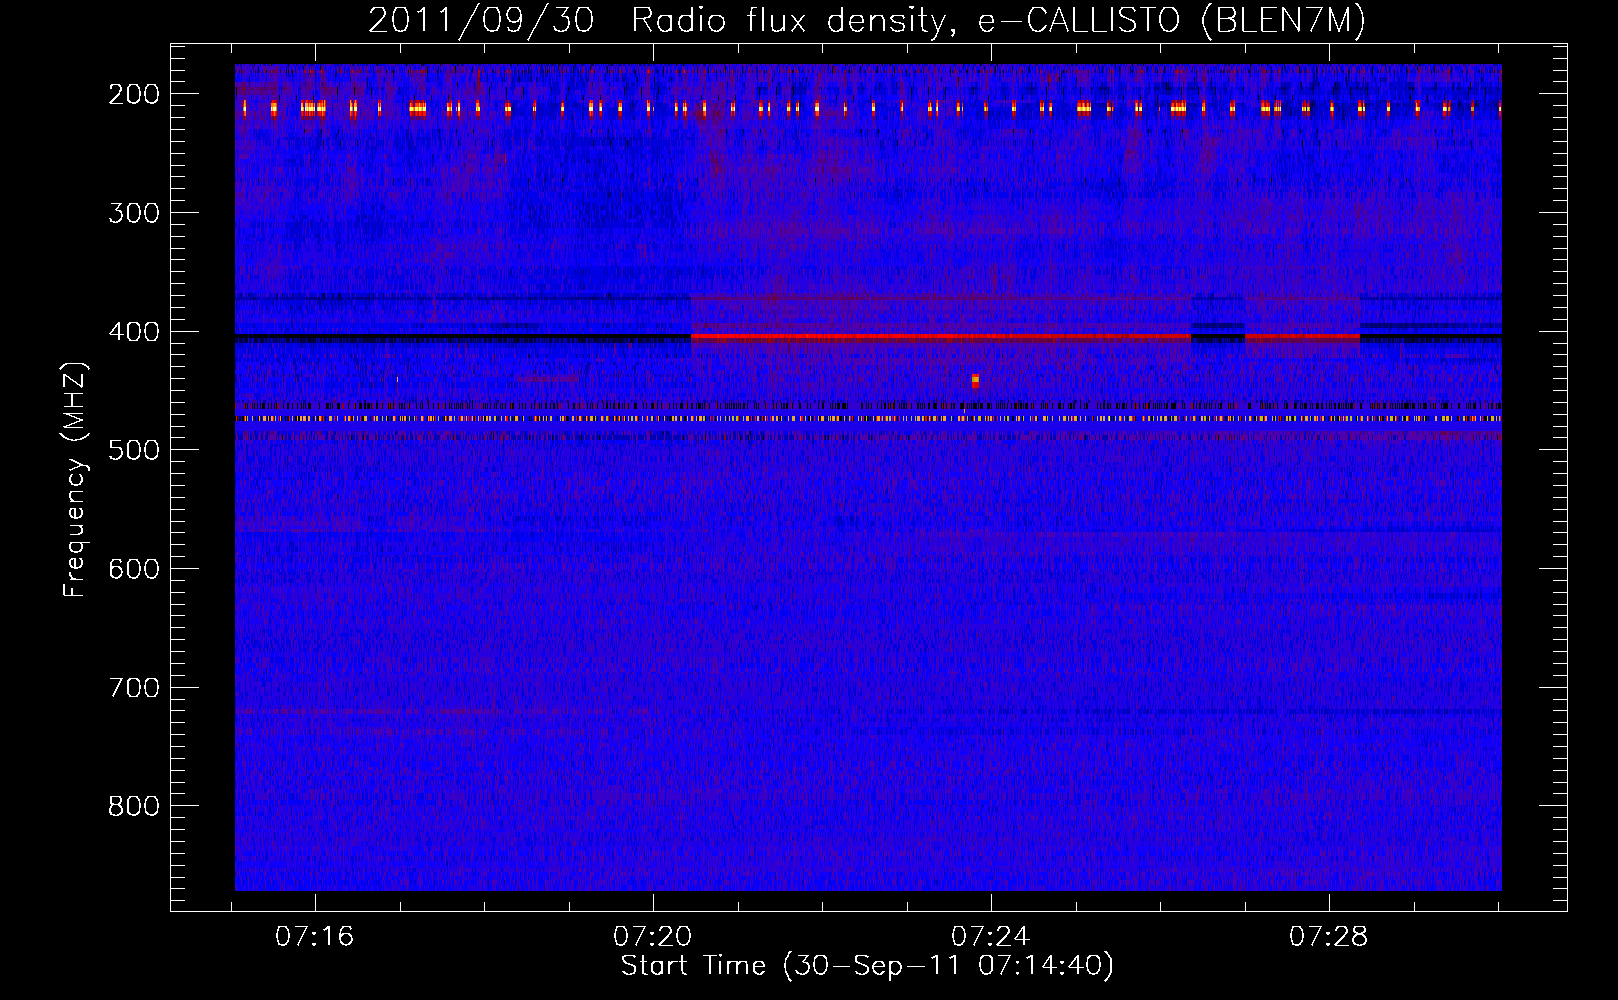Click the 800 frequency tick label
This screenshot has width=1618, height=1000.
133,806
